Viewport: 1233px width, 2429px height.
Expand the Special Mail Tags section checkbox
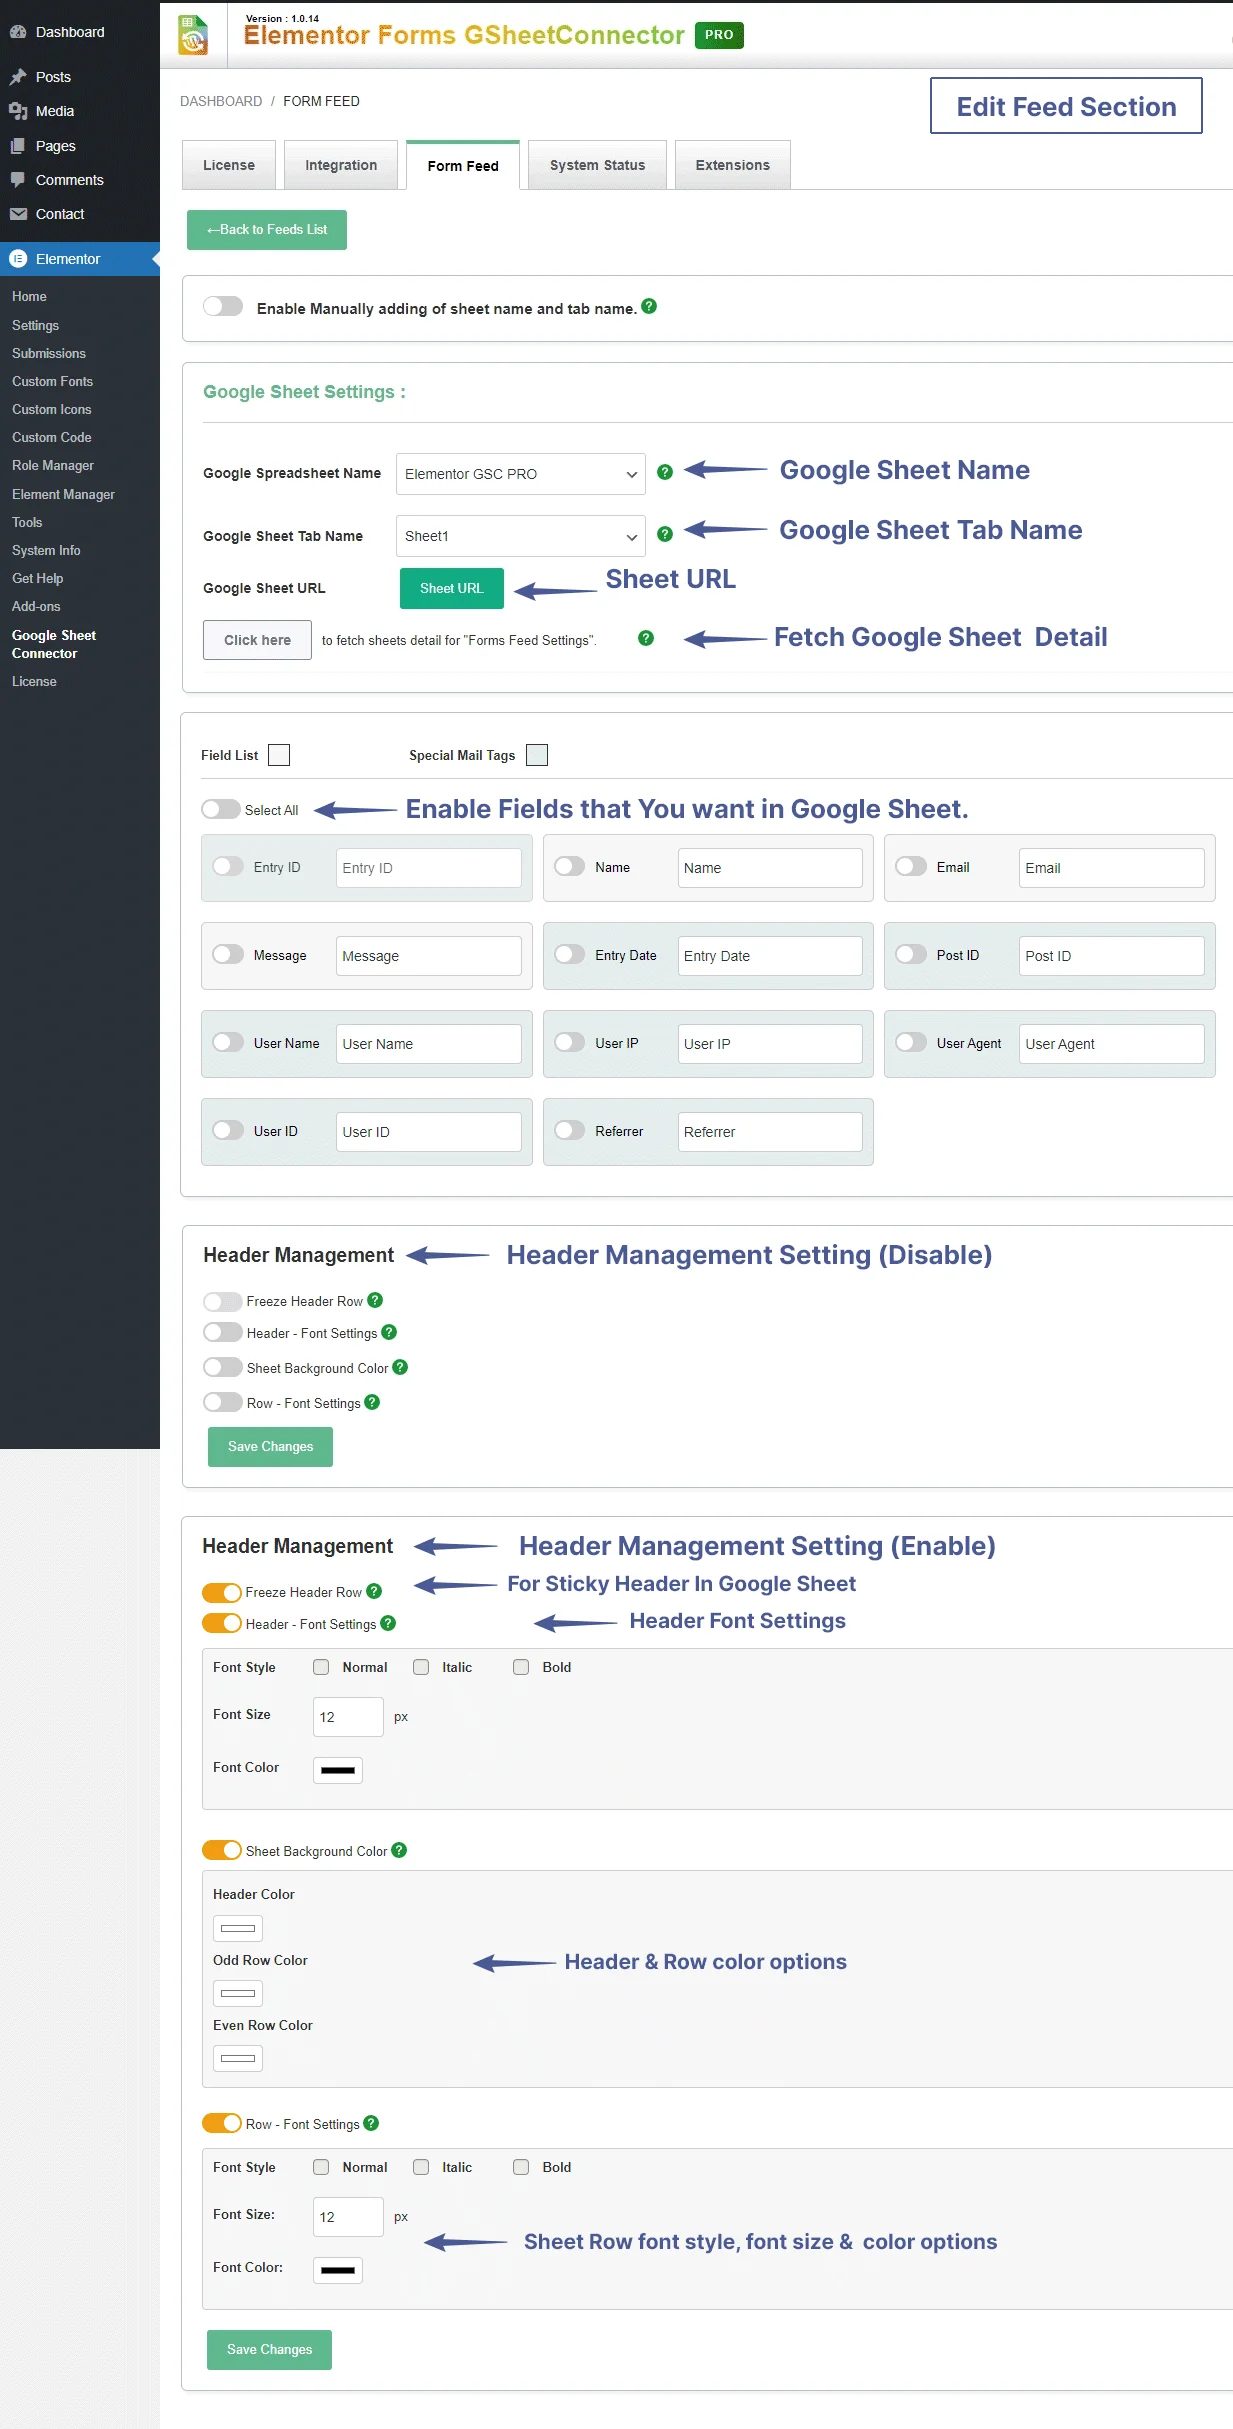537,755
